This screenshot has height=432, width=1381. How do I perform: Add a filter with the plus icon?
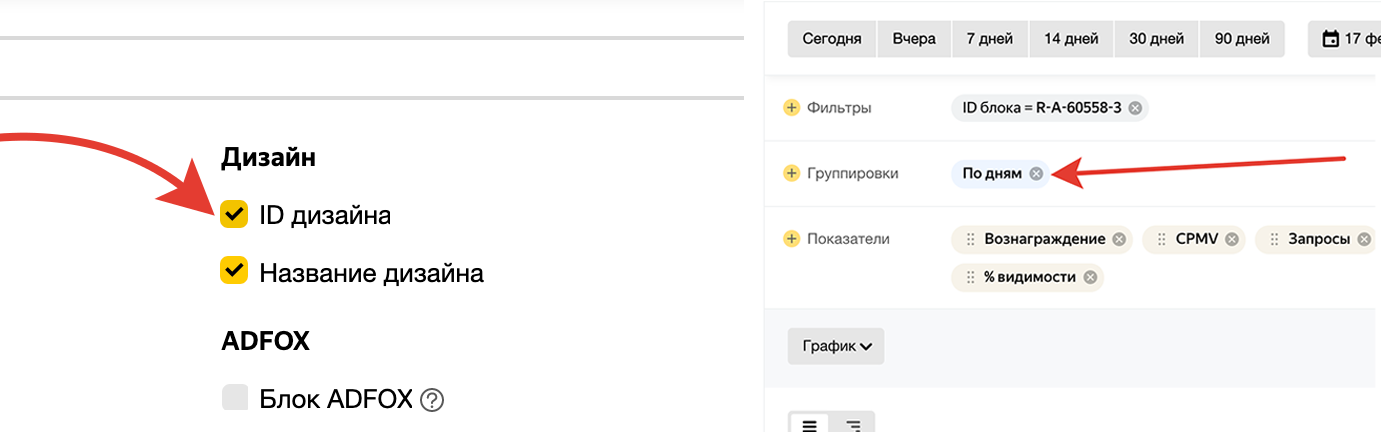tap(791, 108)
